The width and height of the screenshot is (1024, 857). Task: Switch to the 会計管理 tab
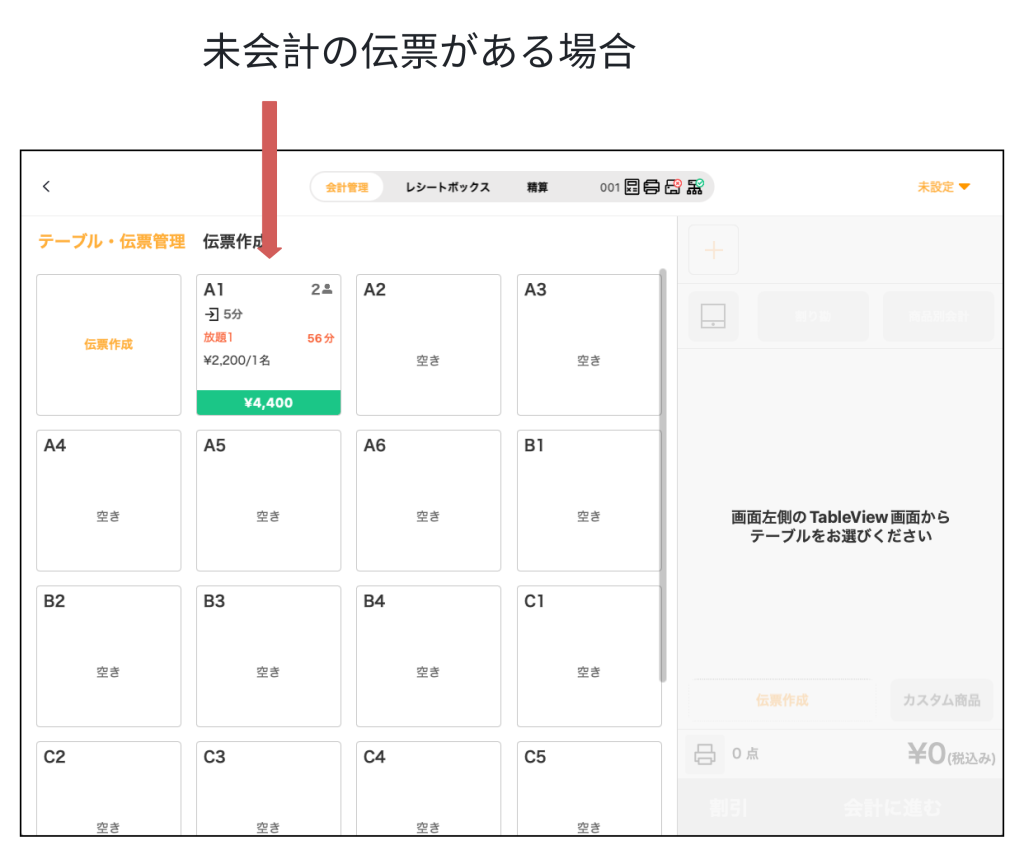coord(347,187)
